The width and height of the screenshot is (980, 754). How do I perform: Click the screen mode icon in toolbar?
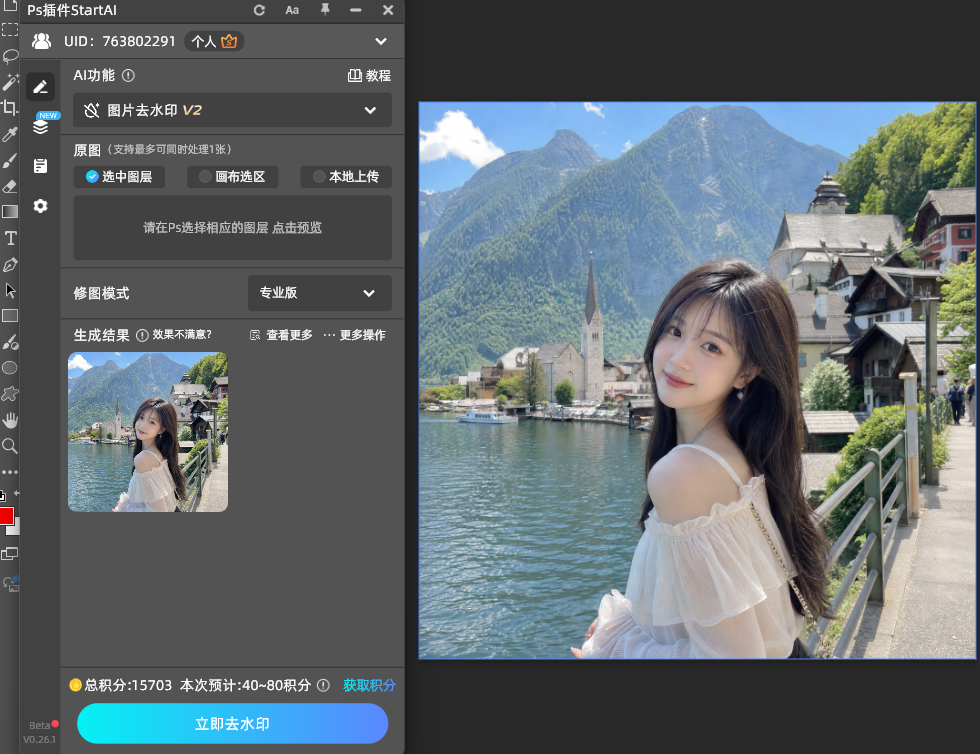pyautogui.click(x=9, y=554)
